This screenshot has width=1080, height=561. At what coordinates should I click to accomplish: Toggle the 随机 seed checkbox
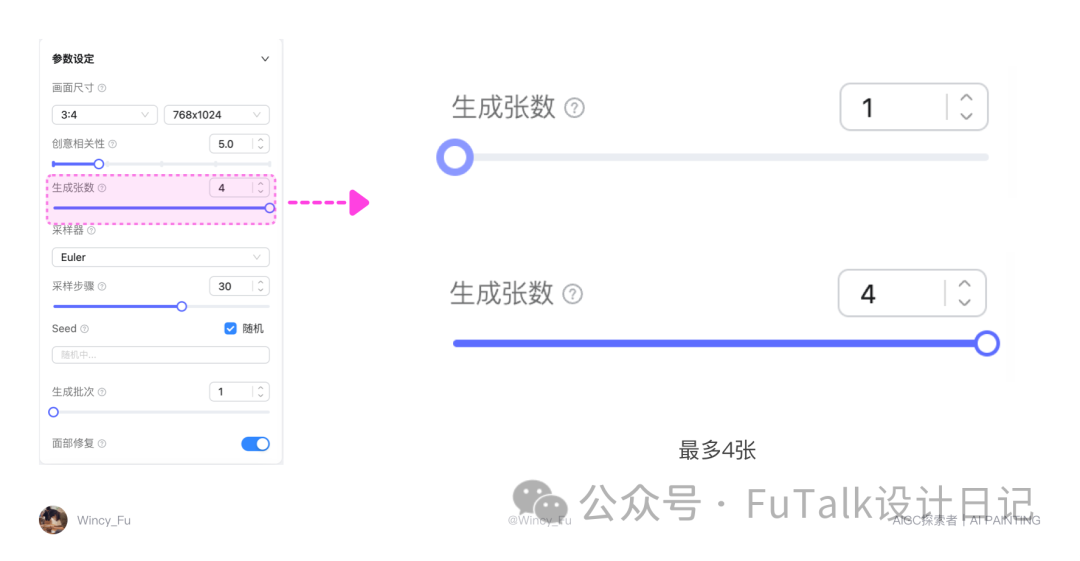click(230, 329)
